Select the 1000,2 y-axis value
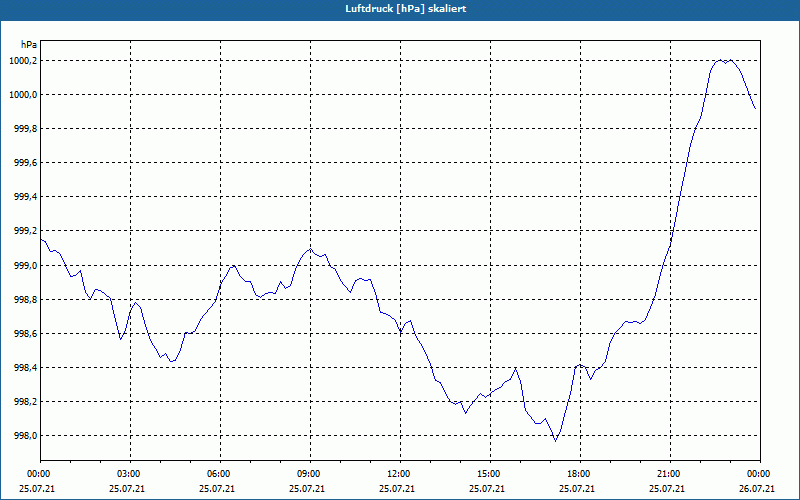The image size is (800, 500). coord(23,61)
